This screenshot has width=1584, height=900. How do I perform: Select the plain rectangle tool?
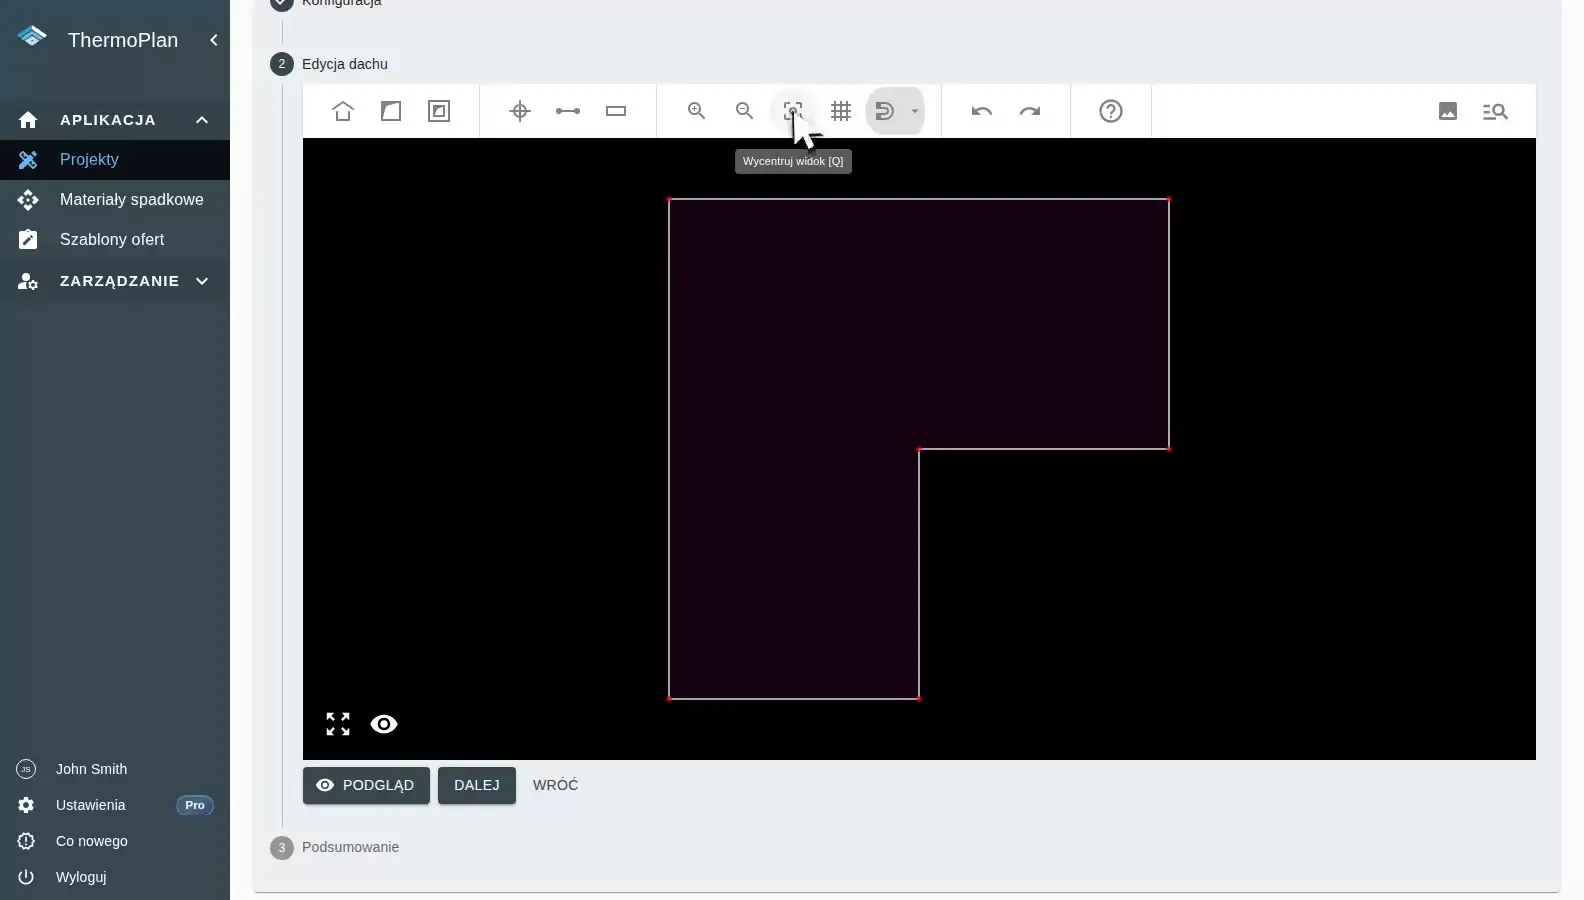(616, 111)
